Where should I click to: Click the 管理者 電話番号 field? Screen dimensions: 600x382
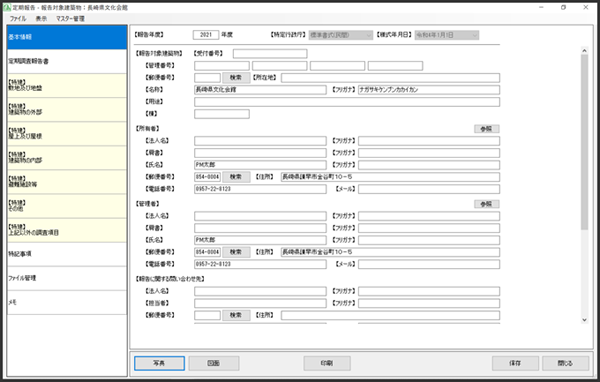pos(260,264)
